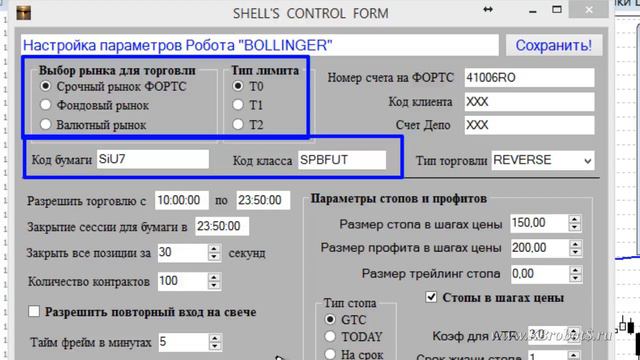Decrease Размер профита в шагах цены
This screenshot has width=640, height=360.
(575, 253)
